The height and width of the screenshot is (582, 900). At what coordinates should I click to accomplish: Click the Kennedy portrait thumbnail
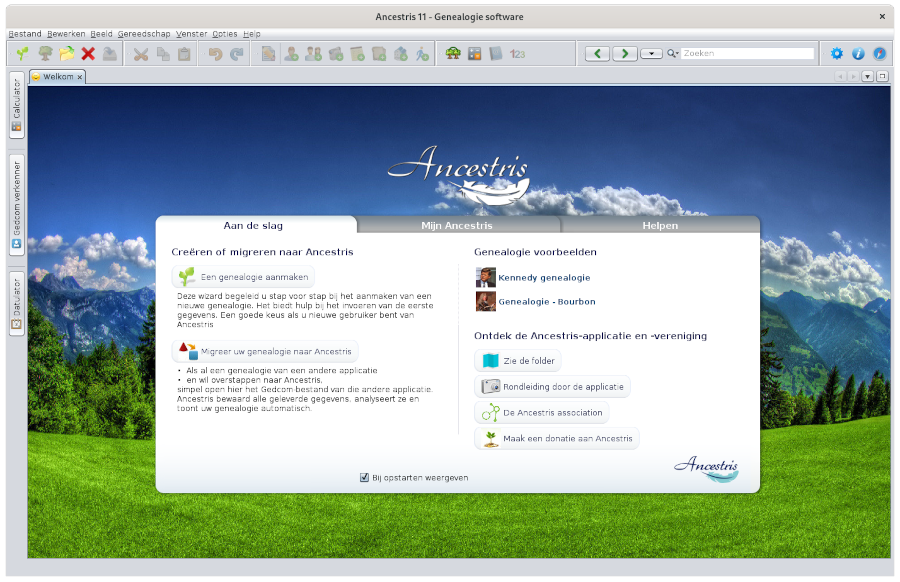tap(486, 277)
